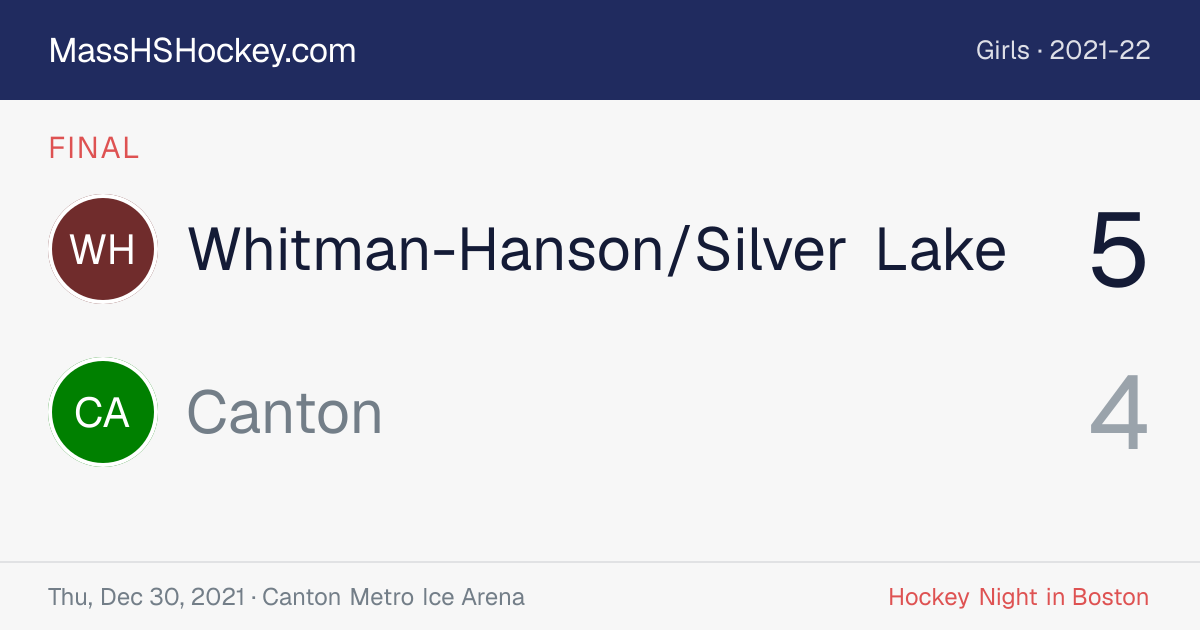Click the red FINAL status label
This screenshot has width=1200, height=630.
point(94,148)
